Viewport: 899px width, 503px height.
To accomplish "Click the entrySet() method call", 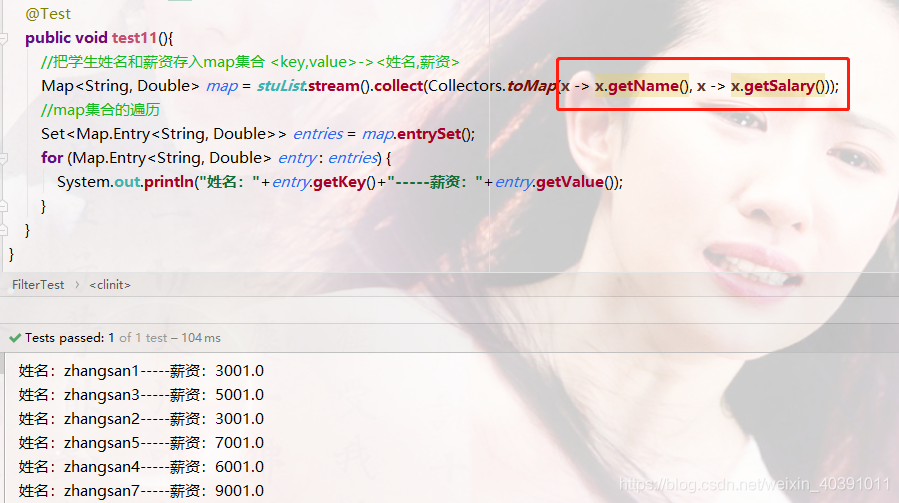I will pos(435,134).
